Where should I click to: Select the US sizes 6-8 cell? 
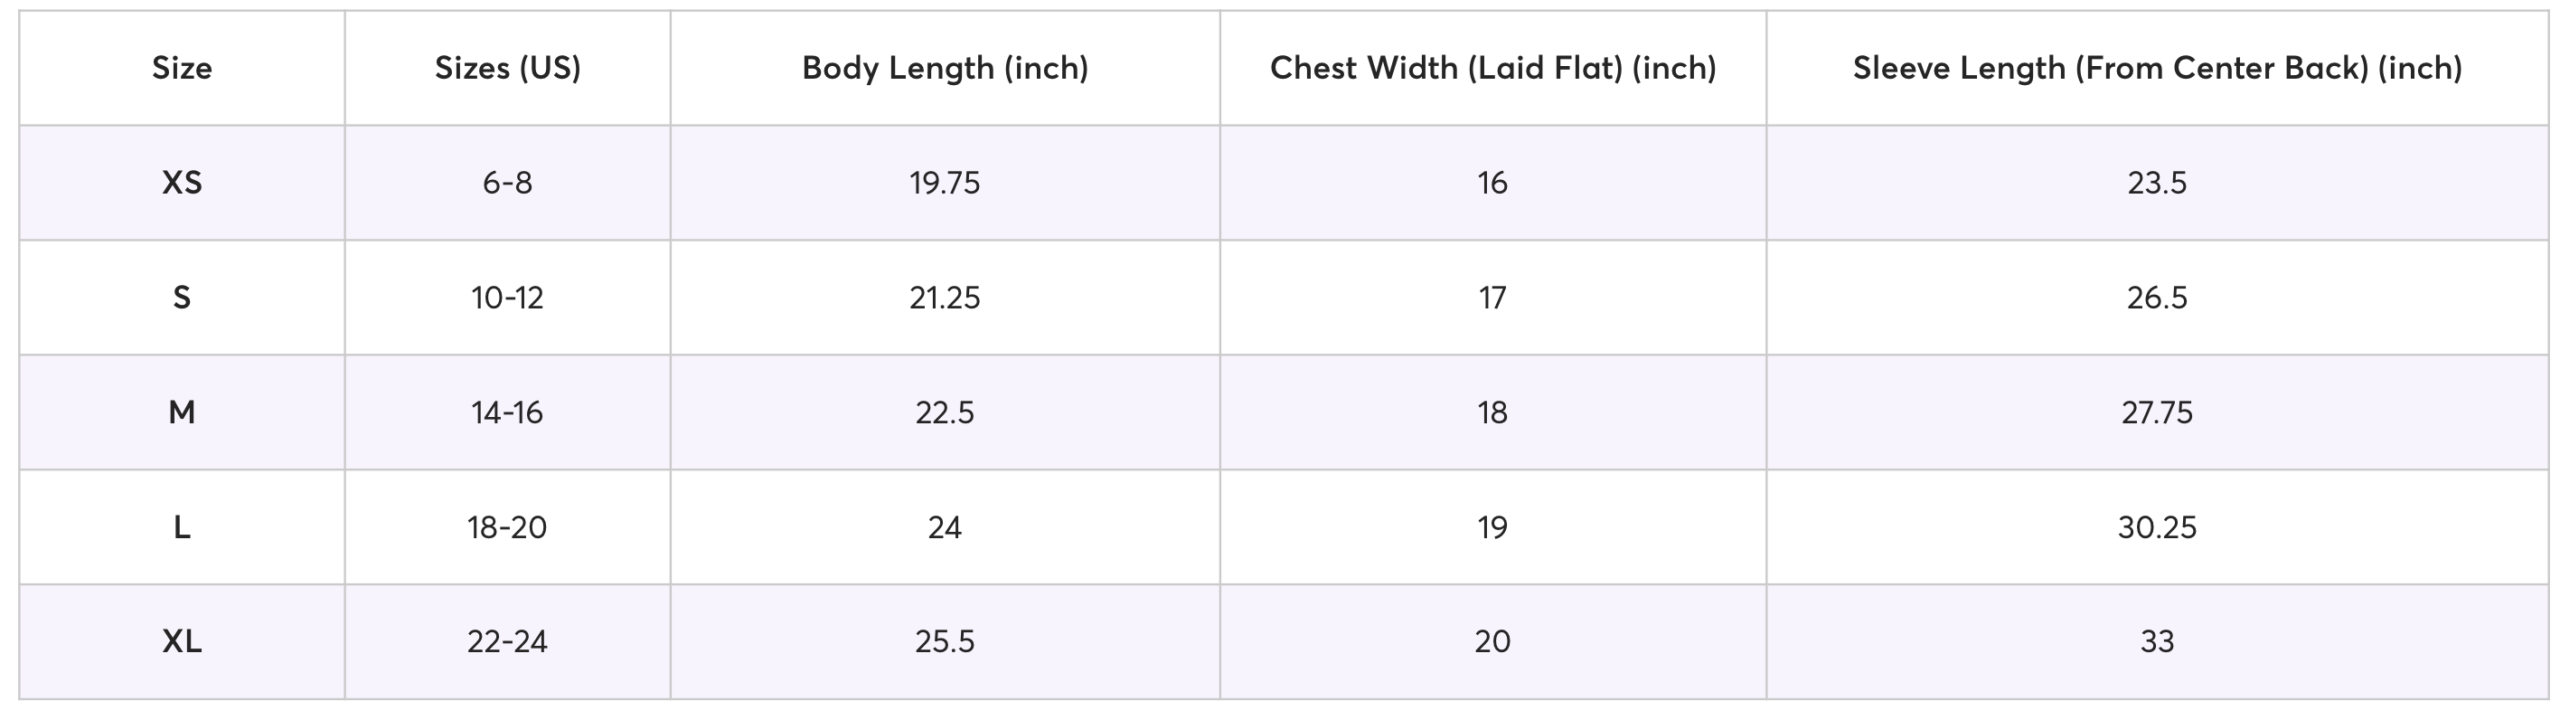click(x=507, y=183)
